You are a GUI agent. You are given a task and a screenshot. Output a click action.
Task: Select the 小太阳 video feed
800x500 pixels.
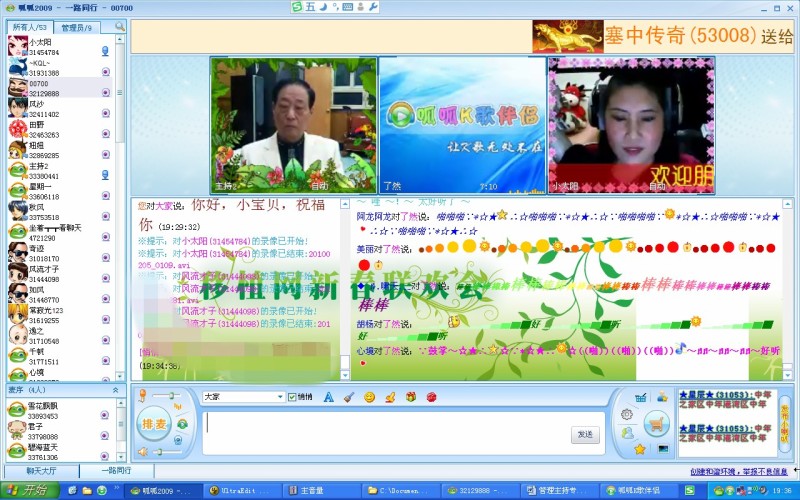click(x=631, y=125)
